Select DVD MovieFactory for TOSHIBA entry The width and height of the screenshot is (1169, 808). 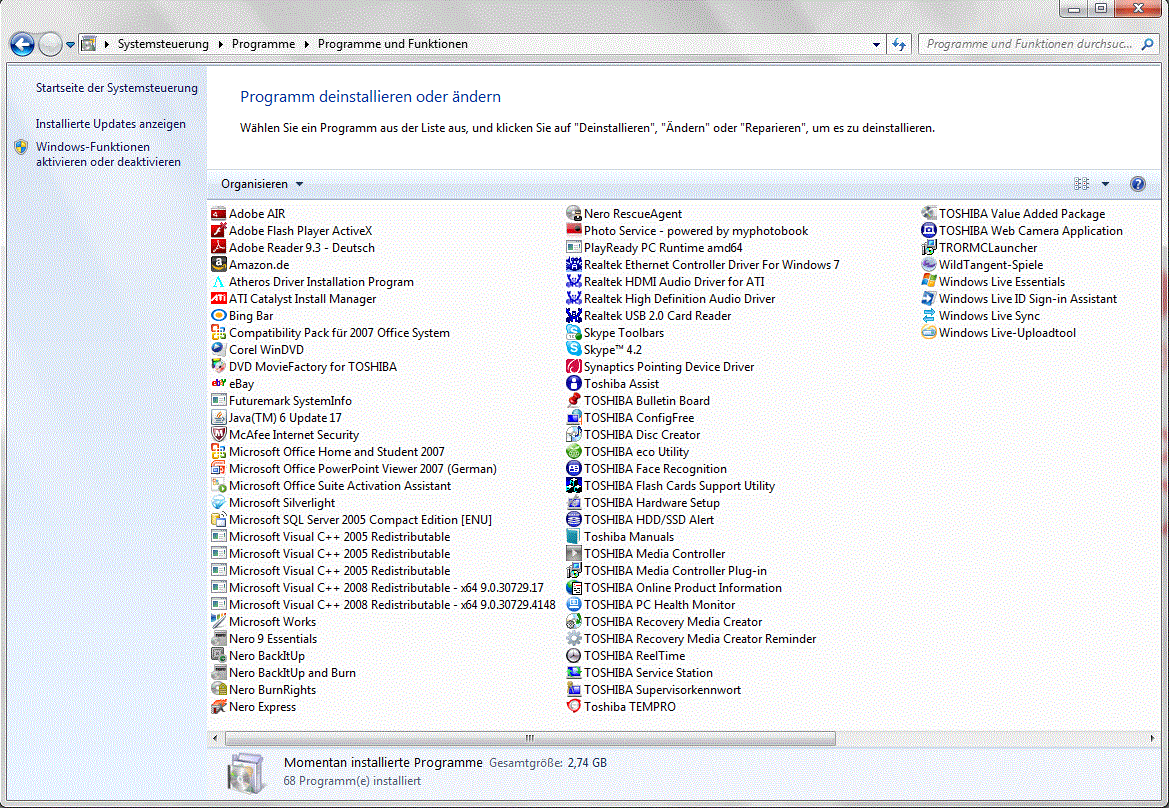[304, 367]
